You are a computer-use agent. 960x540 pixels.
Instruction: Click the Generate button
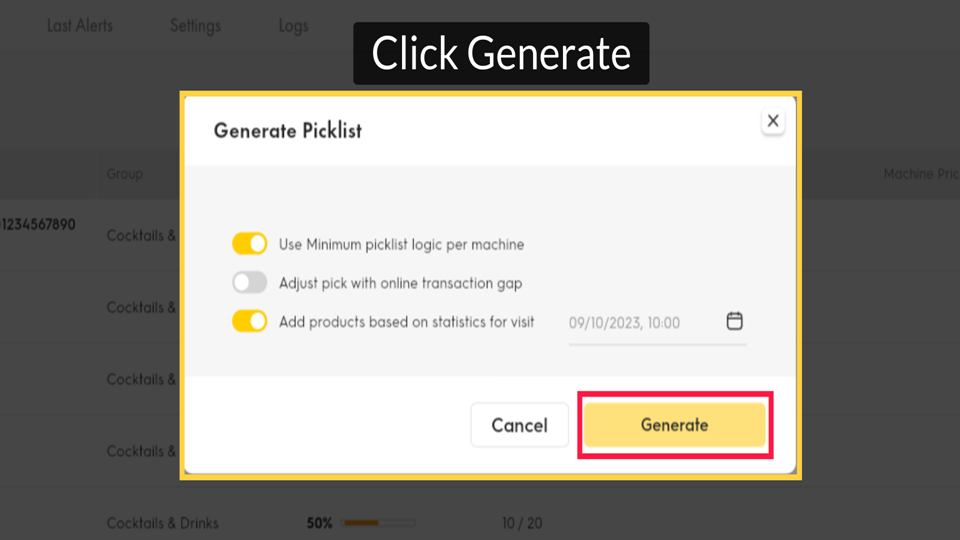675,425
